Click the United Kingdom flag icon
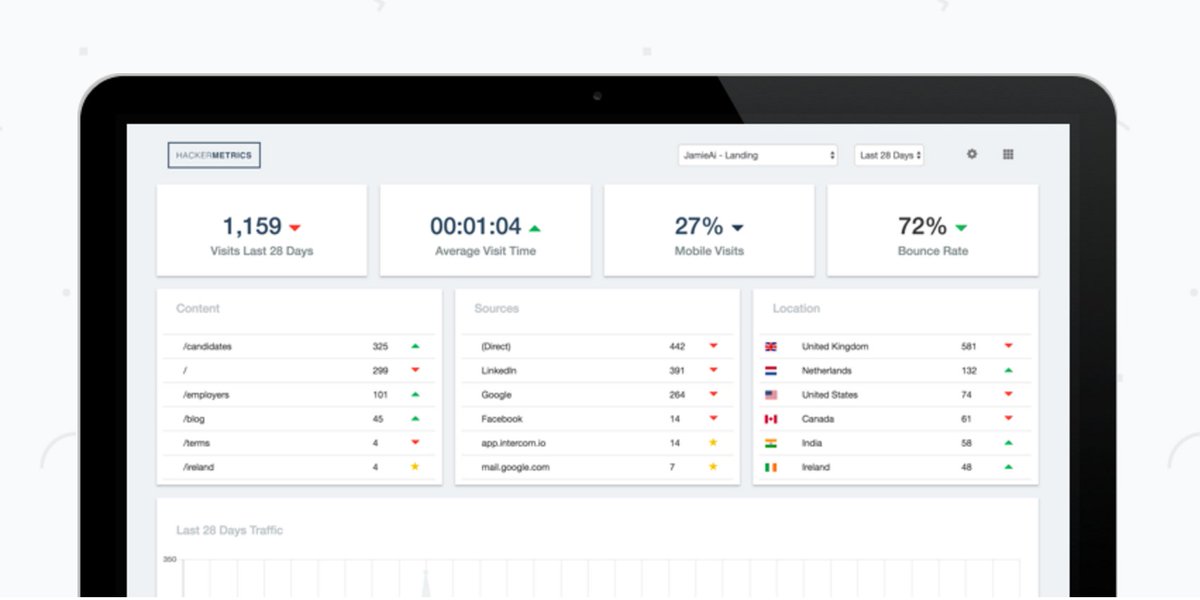Screen dimensions: 1200x600 [771, 346]
